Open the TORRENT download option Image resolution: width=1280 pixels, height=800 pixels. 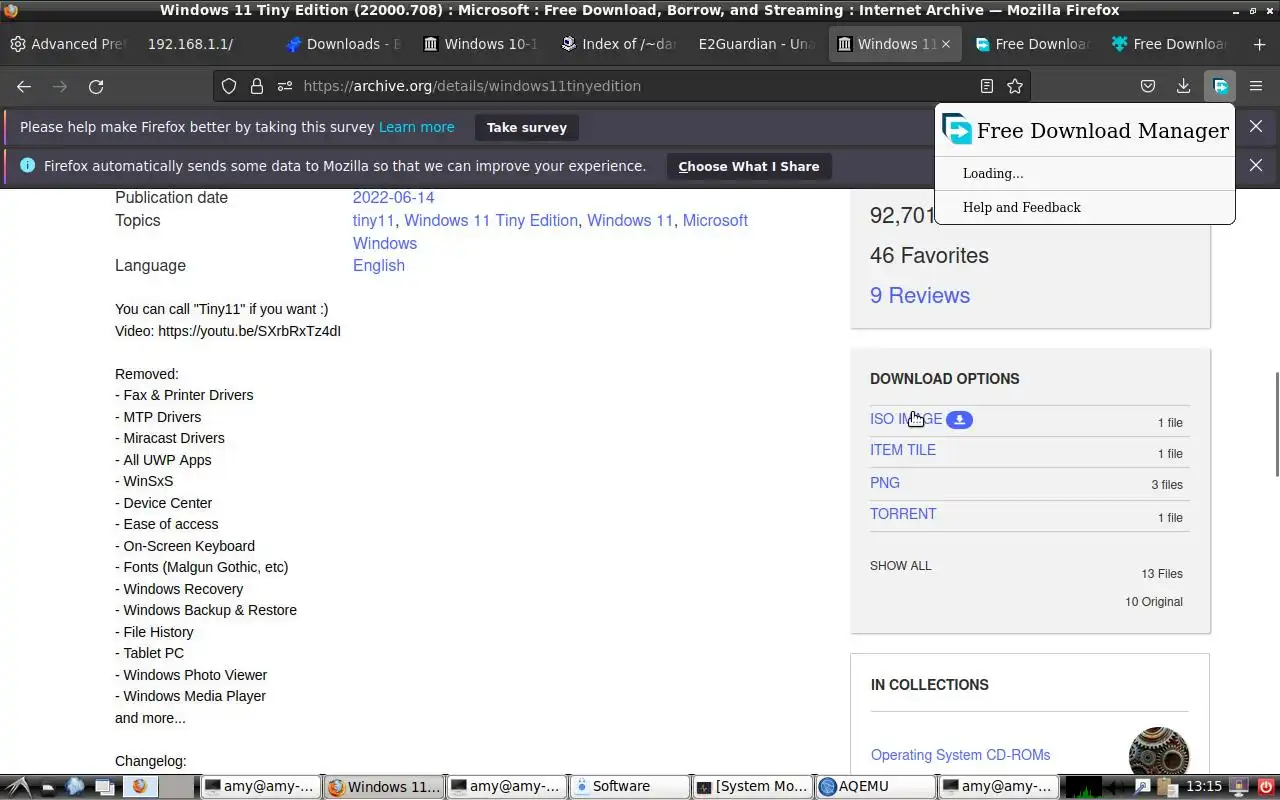(903, 514)
